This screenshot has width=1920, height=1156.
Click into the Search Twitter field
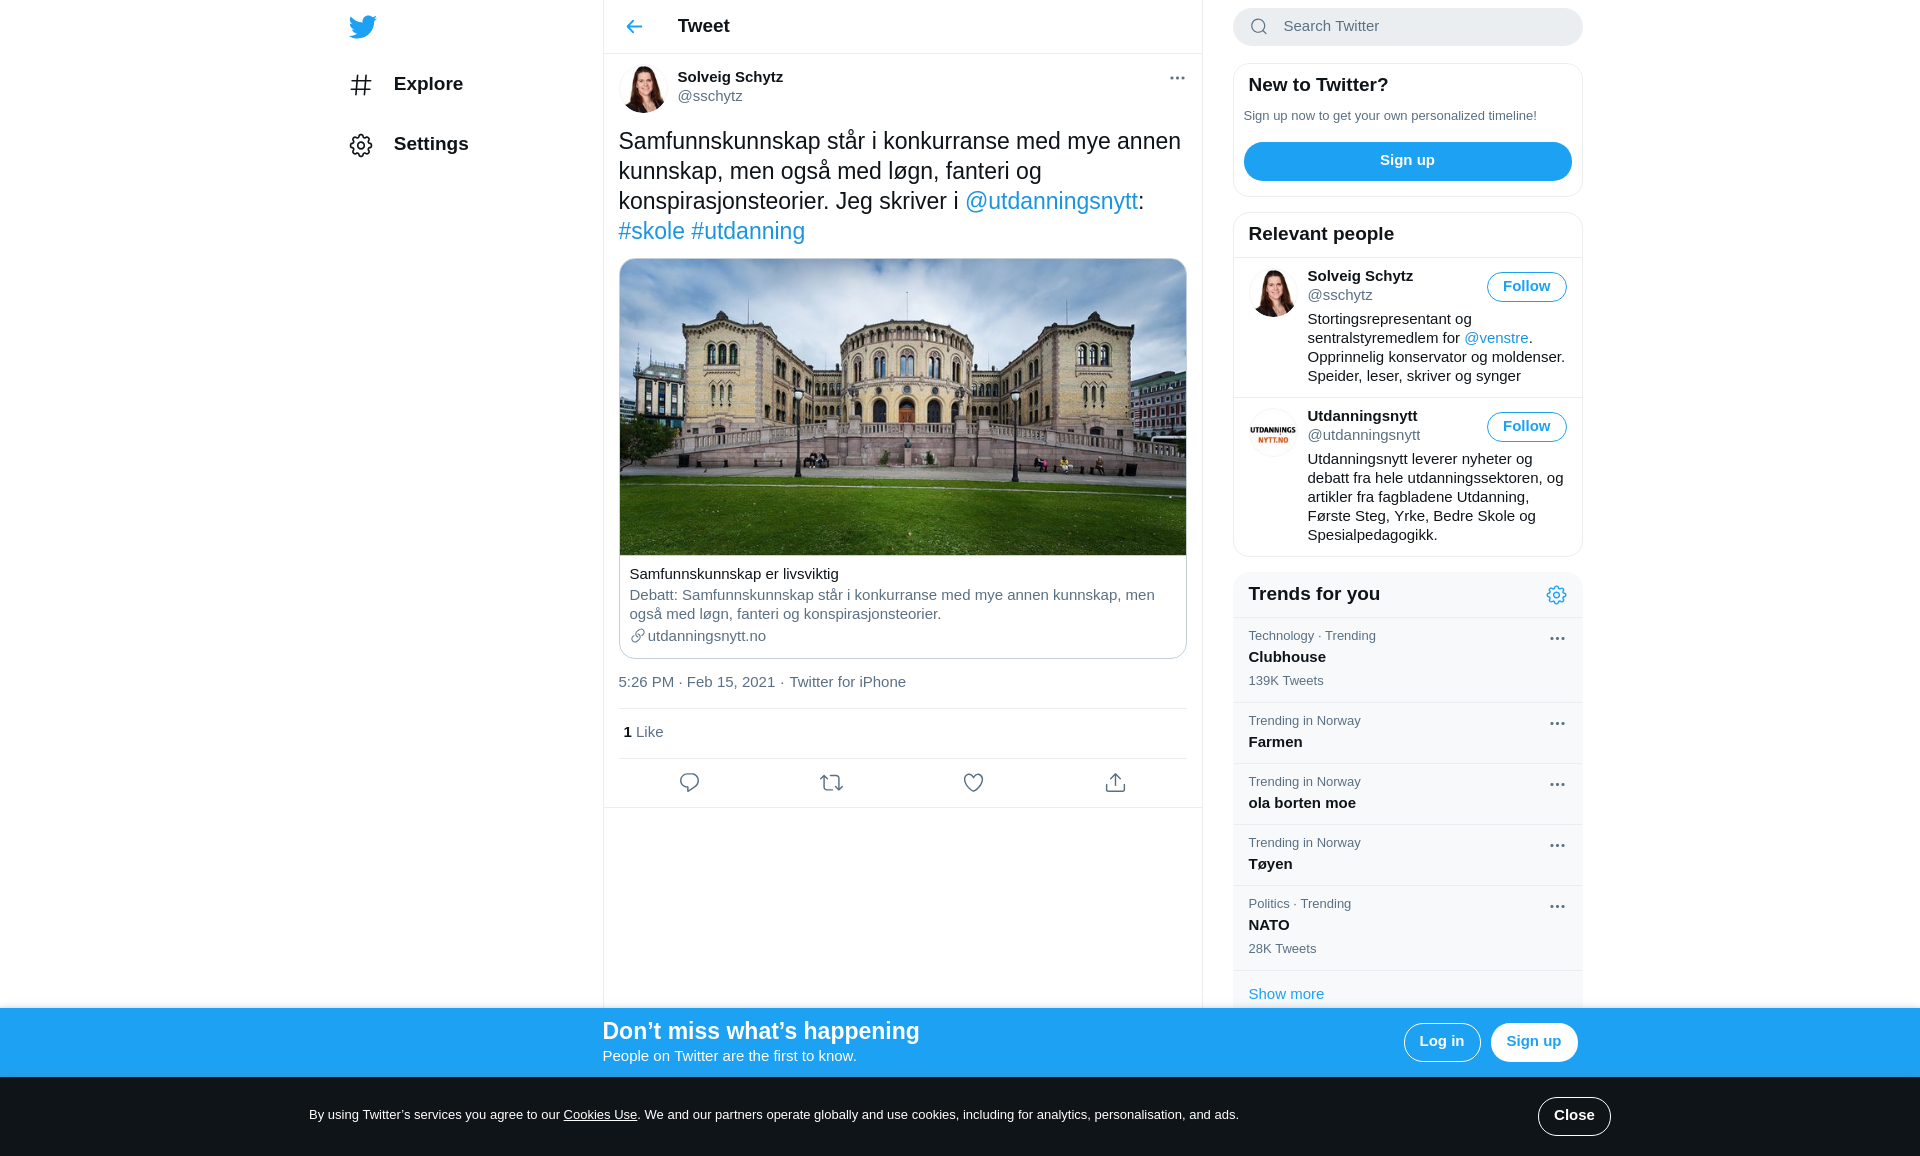[1407, 27]
